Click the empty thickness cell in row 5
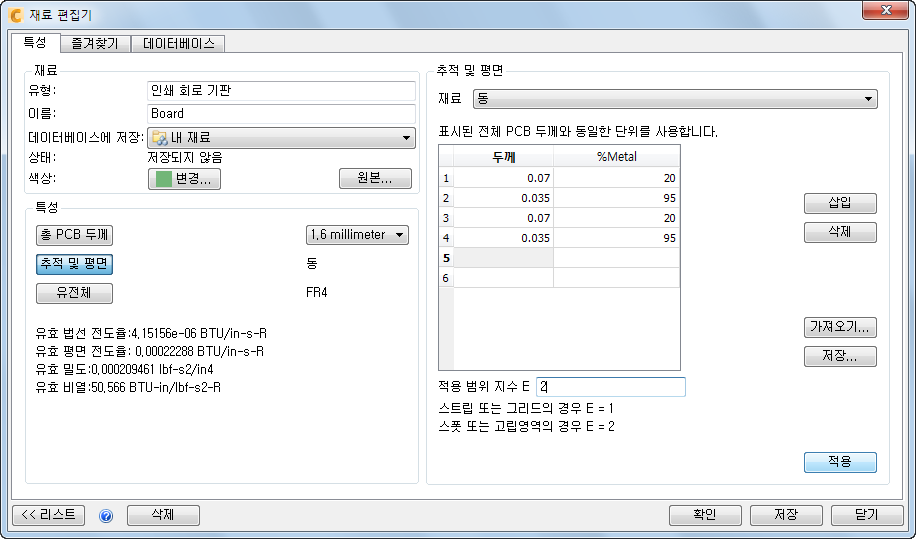 click(504, 258)
